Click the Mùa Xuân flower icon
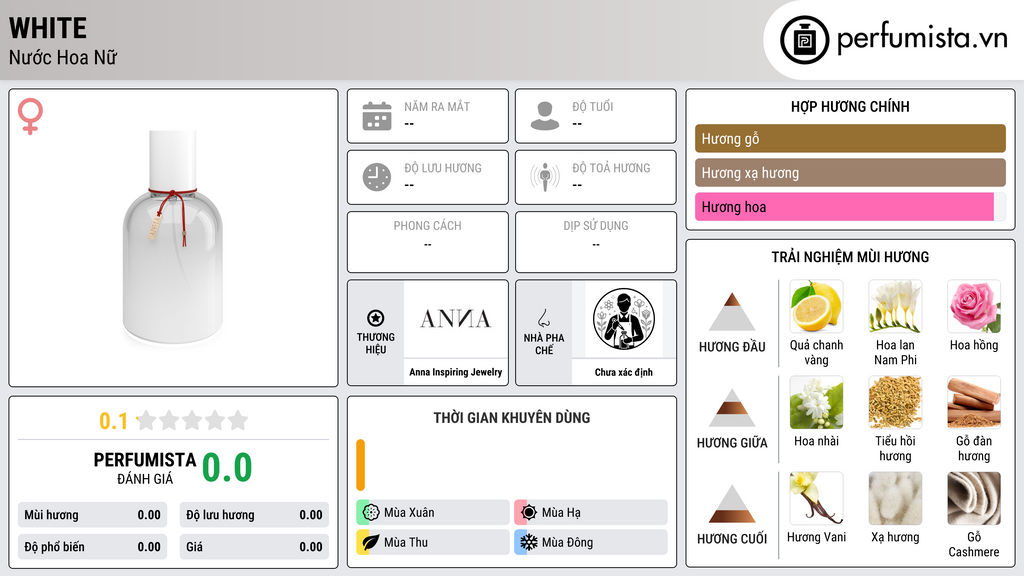Viewport: 1024px width, 576px height. click(x=370, y=513)
